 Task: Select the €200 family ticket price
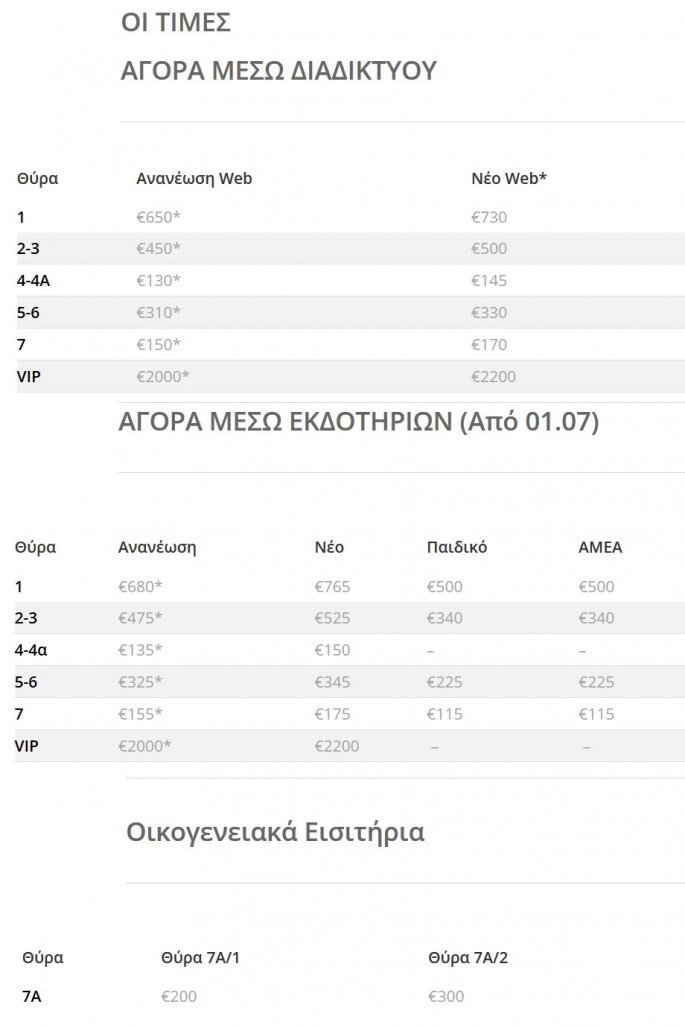[x=179, y=997]
